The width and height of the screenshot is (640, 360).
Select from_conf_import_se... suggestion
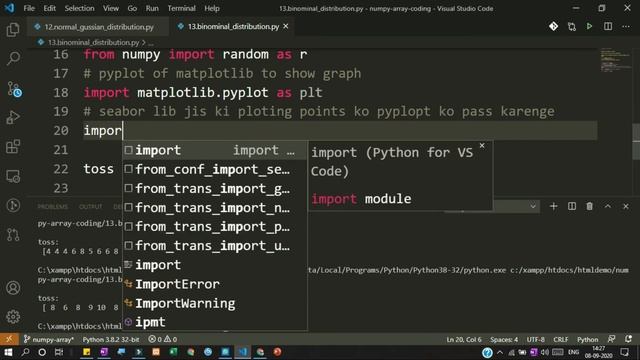[x=215, y=169]
